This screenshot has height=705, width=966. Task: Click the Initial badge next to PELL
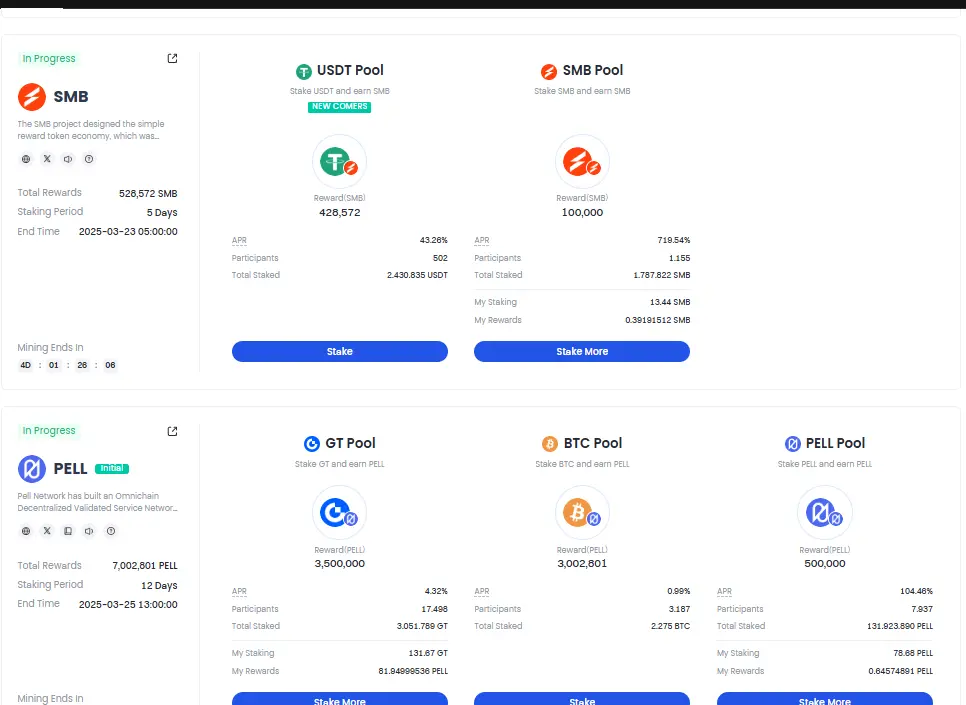tap(112, 468)
